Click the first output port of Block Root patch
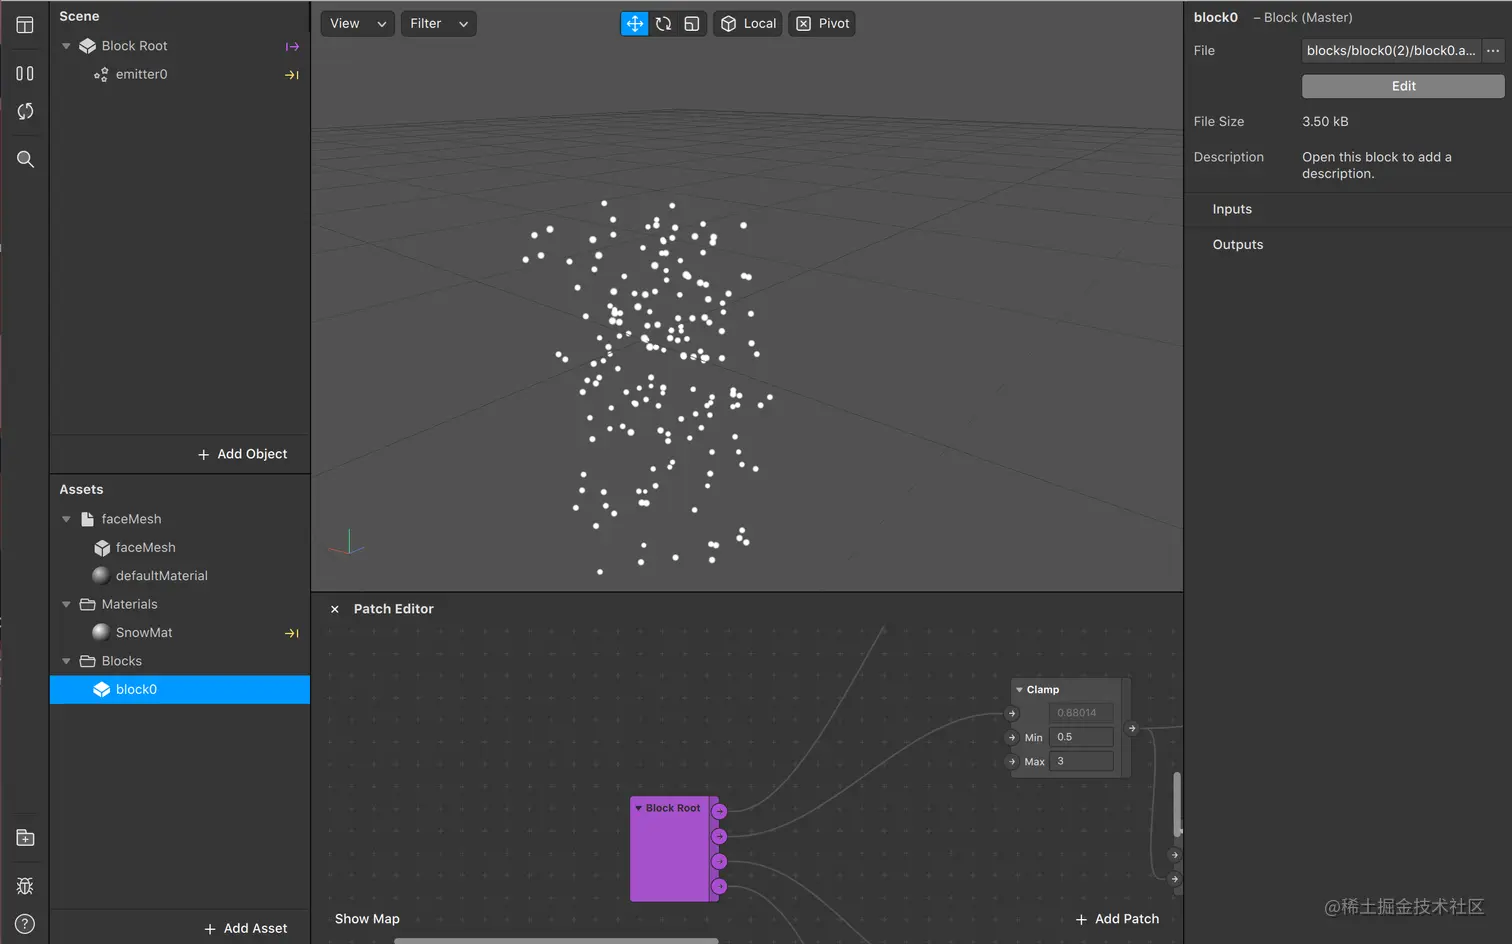Viewport: 1512px width, 944px height. point(719,811)
